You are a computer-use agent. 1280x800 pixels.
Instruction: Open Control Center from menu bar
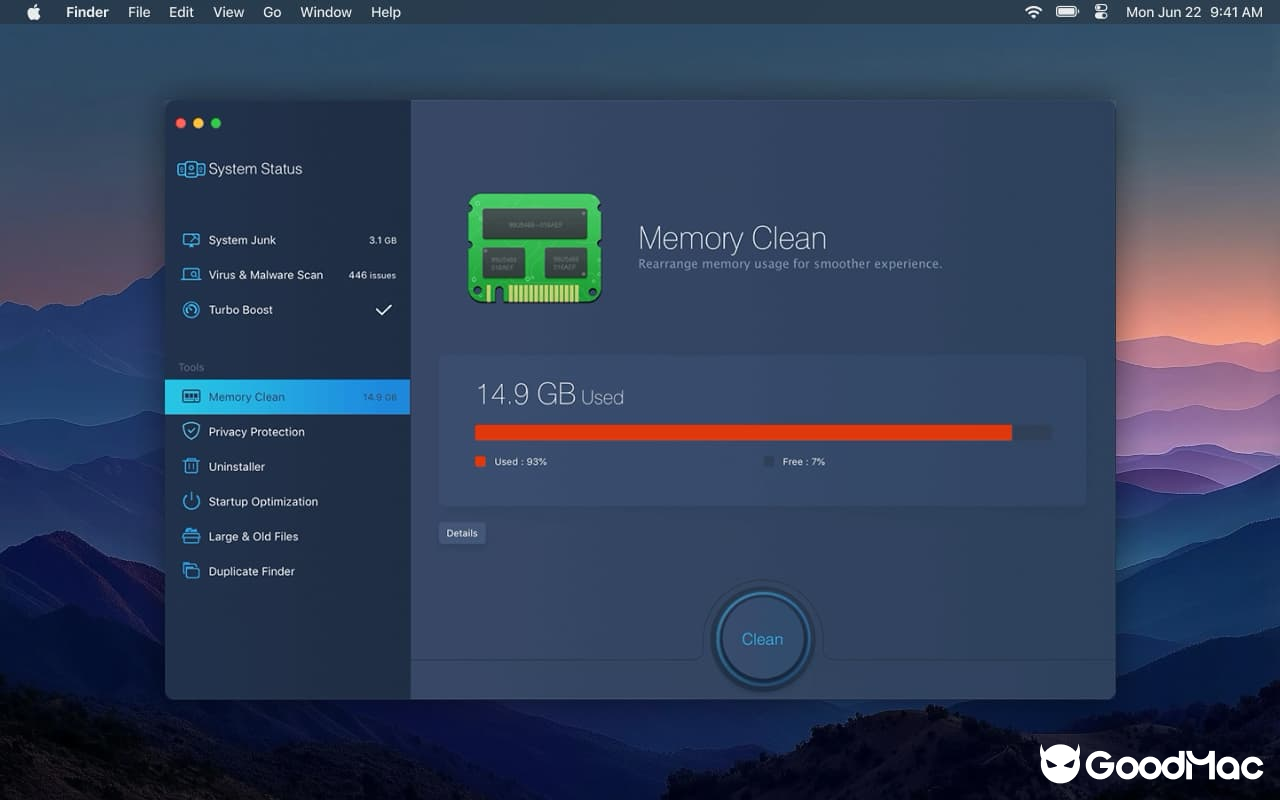coord(1101,12)
